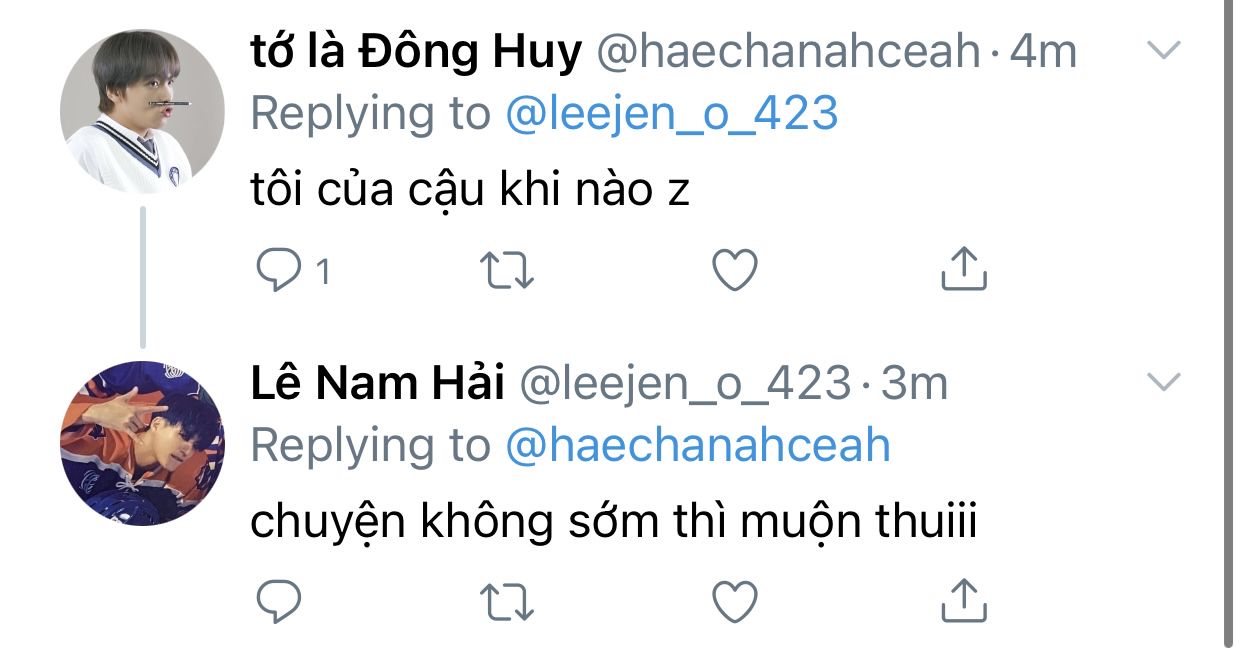Screen dimensions: 1242x653
Task: Open the options chevron on Lê Nam Hải's tweet
Action: coord(1163,381)
